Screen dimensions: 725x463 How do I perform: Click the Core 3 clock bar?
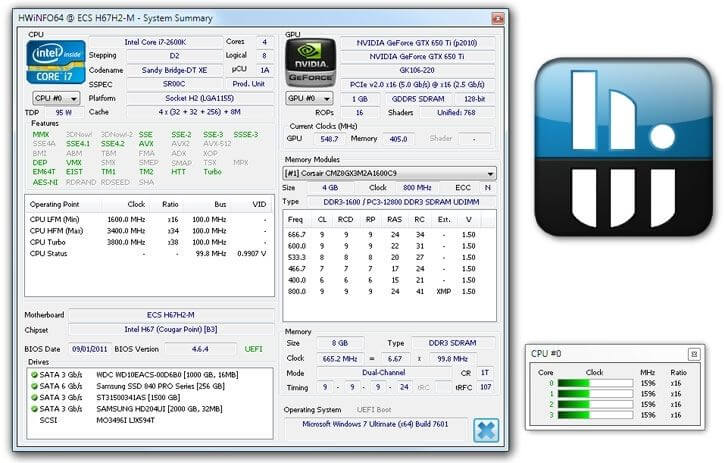593,415
